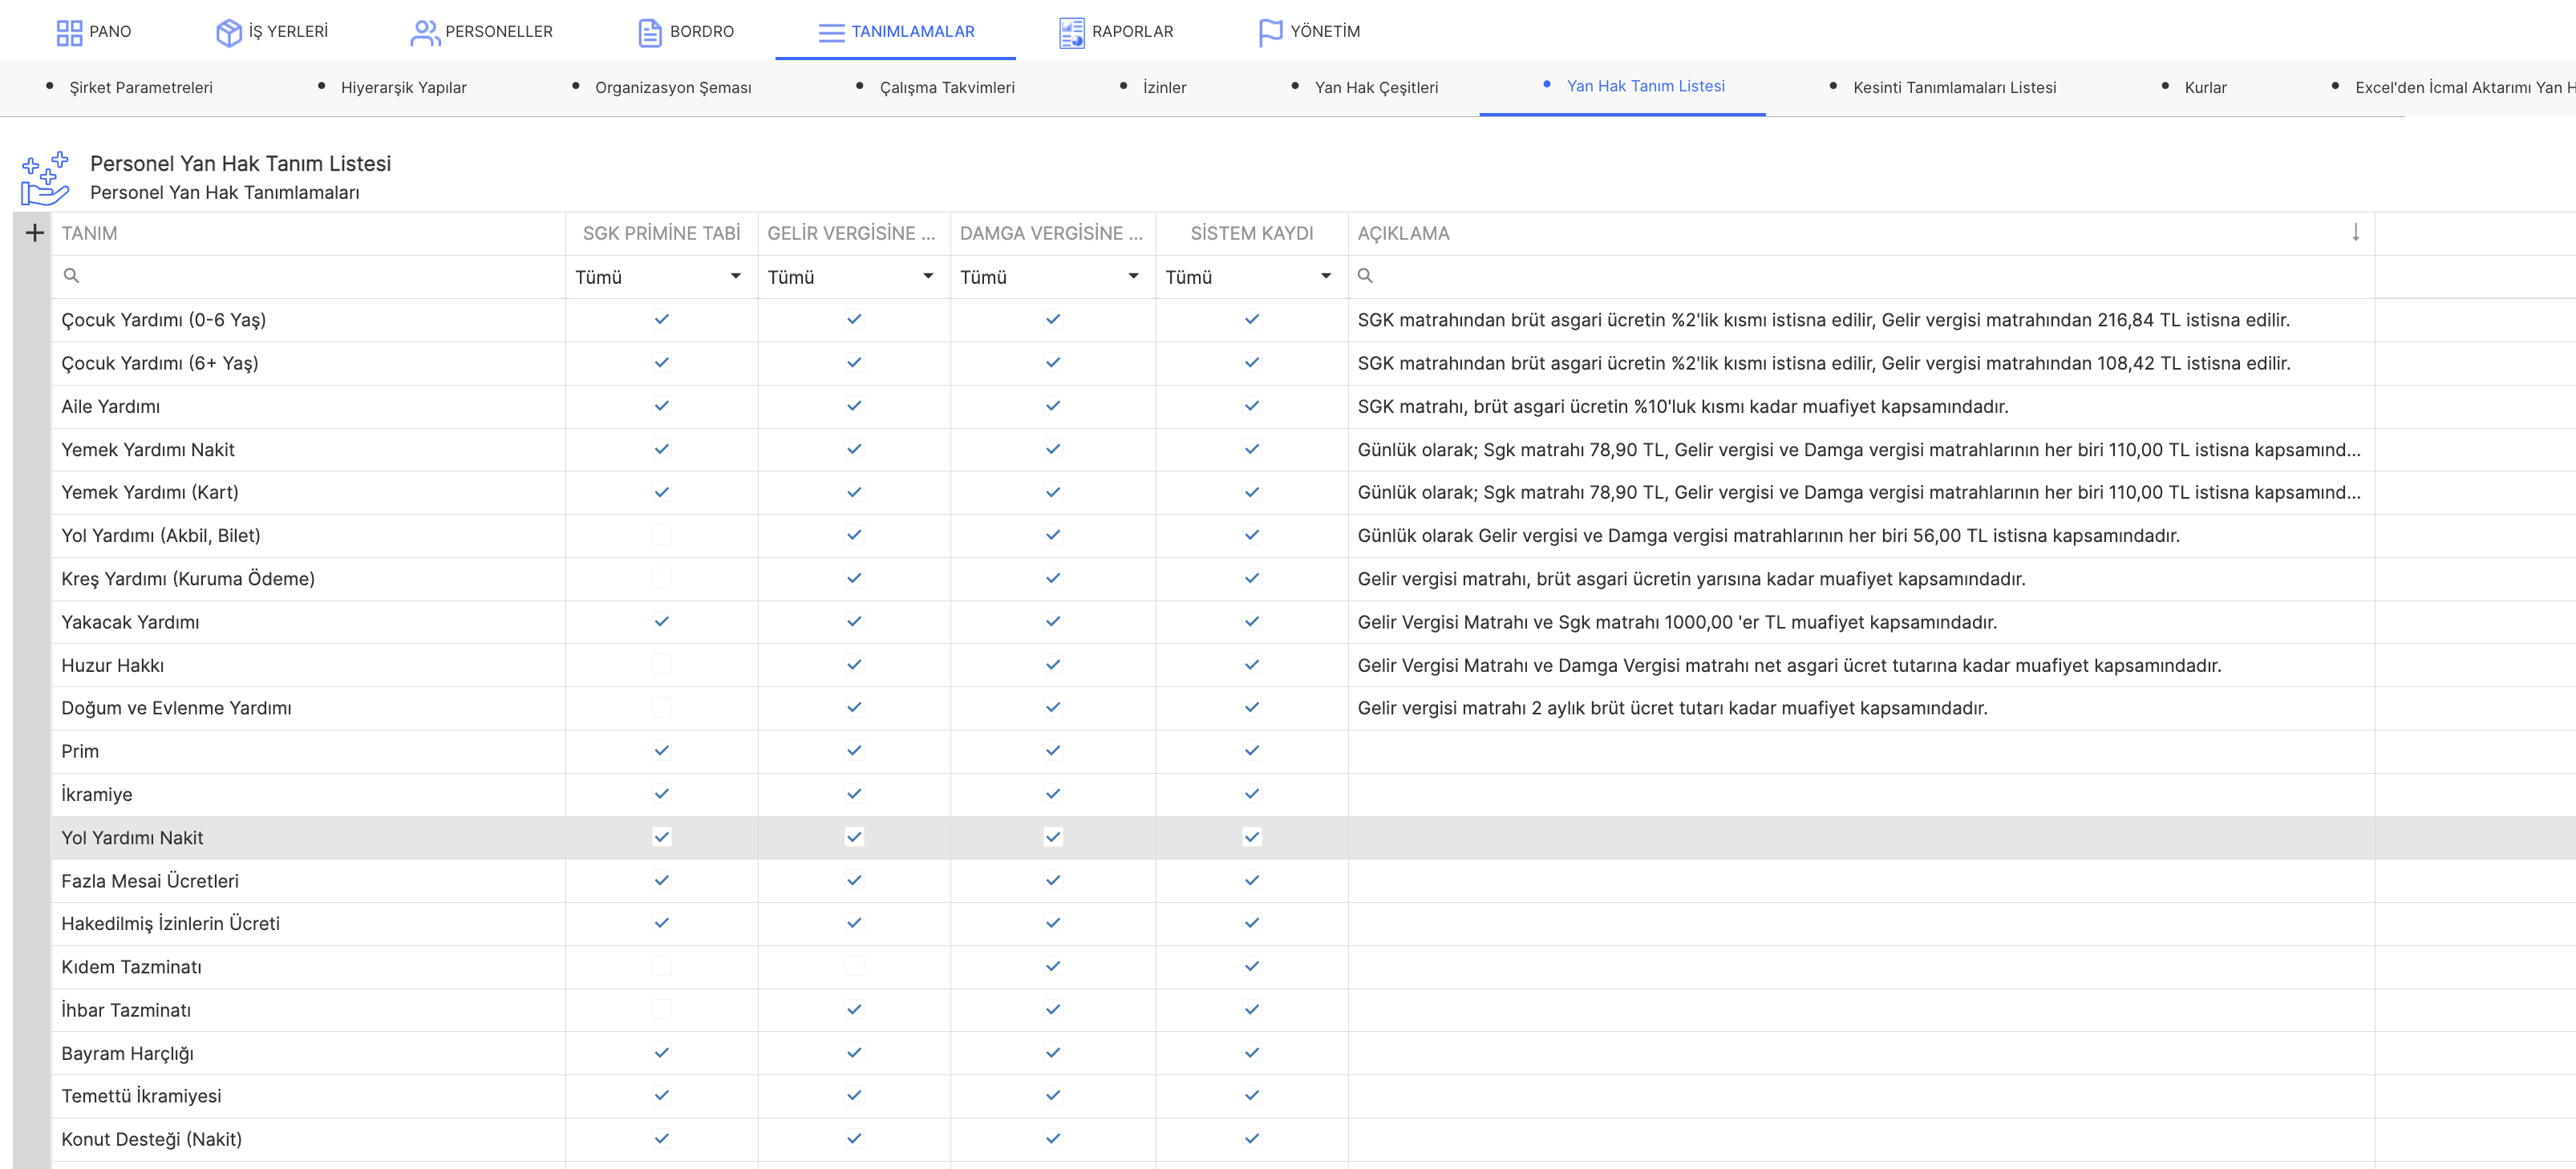Check Gelir Vergisi box for Kıdem Tazminatı
This screenshot has height=1169, width=2576.
pyautogui.click(x=853, y=966)
